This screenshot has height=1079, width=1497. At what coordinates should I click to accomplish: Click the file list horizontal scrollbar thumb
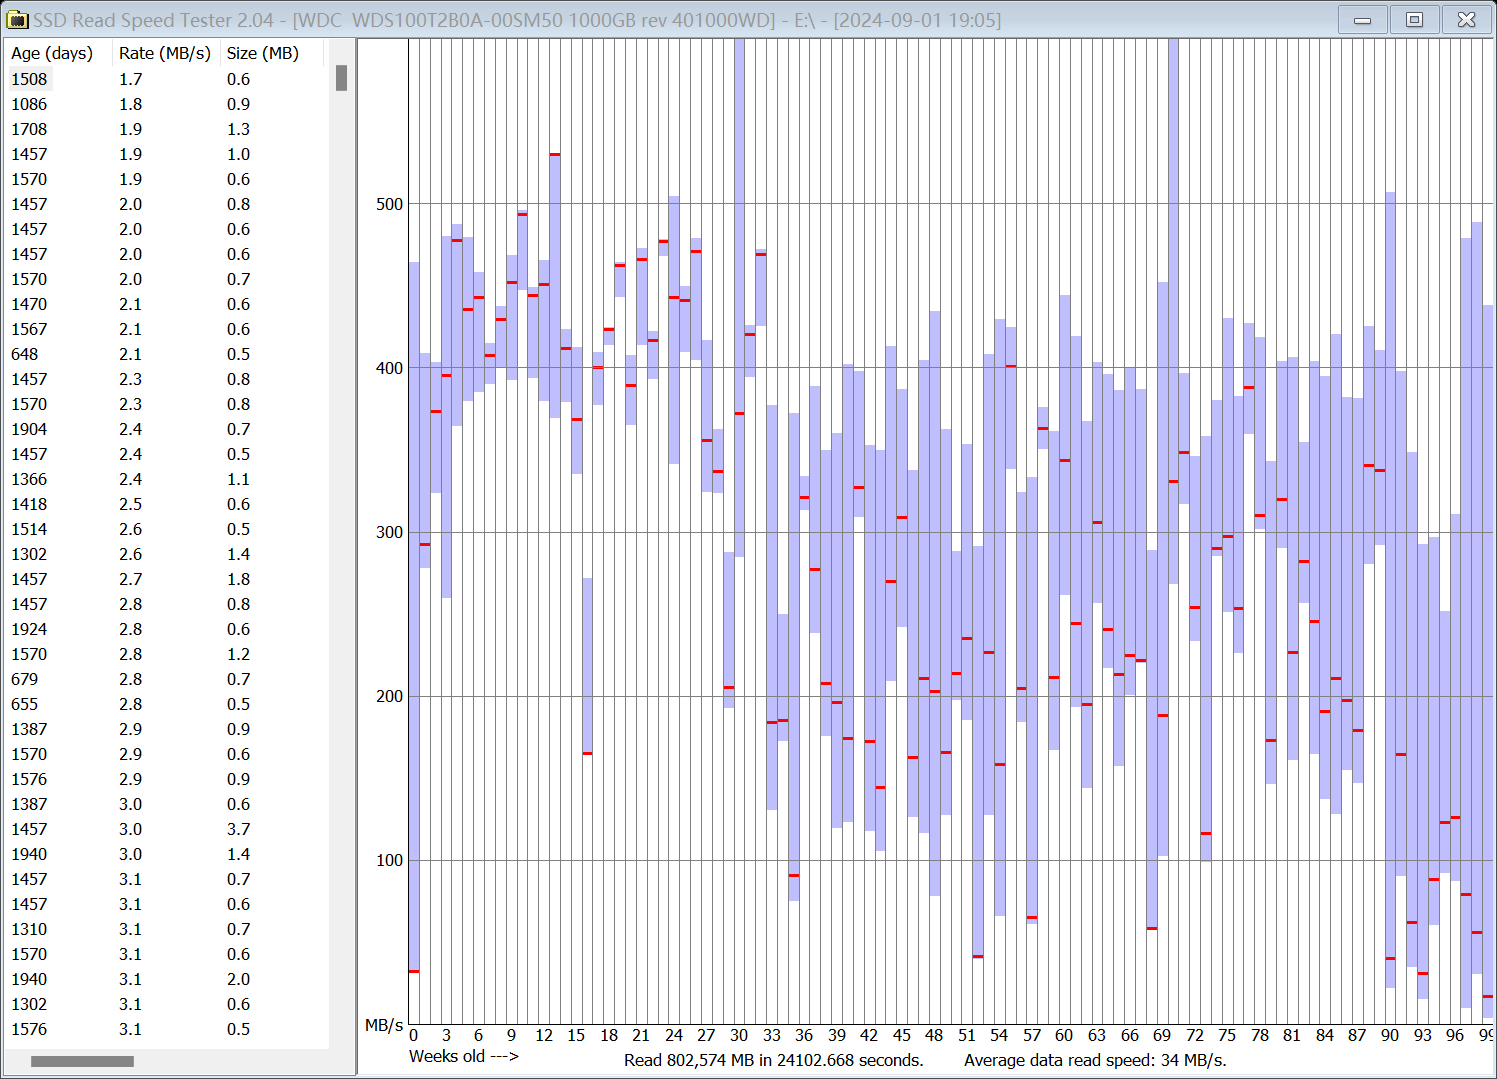click(x=82, y=1061)
